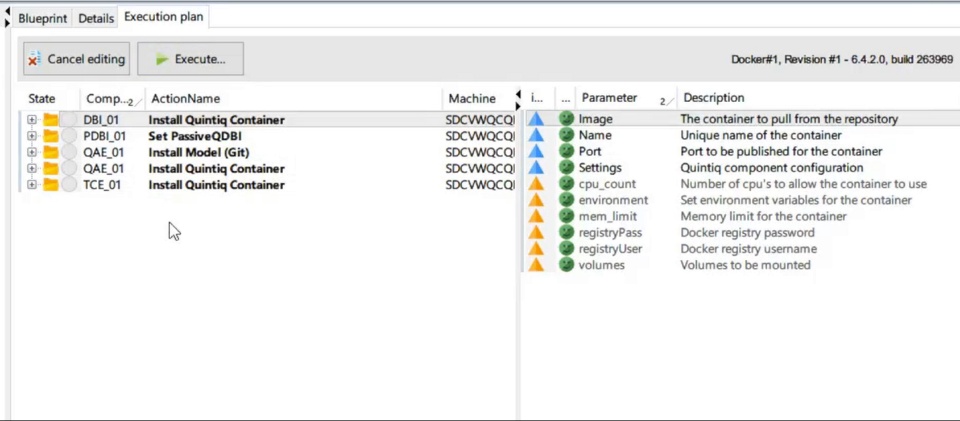Expand the PDBI_01 Set PassiveQDBI row
Viewport: 960px width, 421px height.
(32, 136)
